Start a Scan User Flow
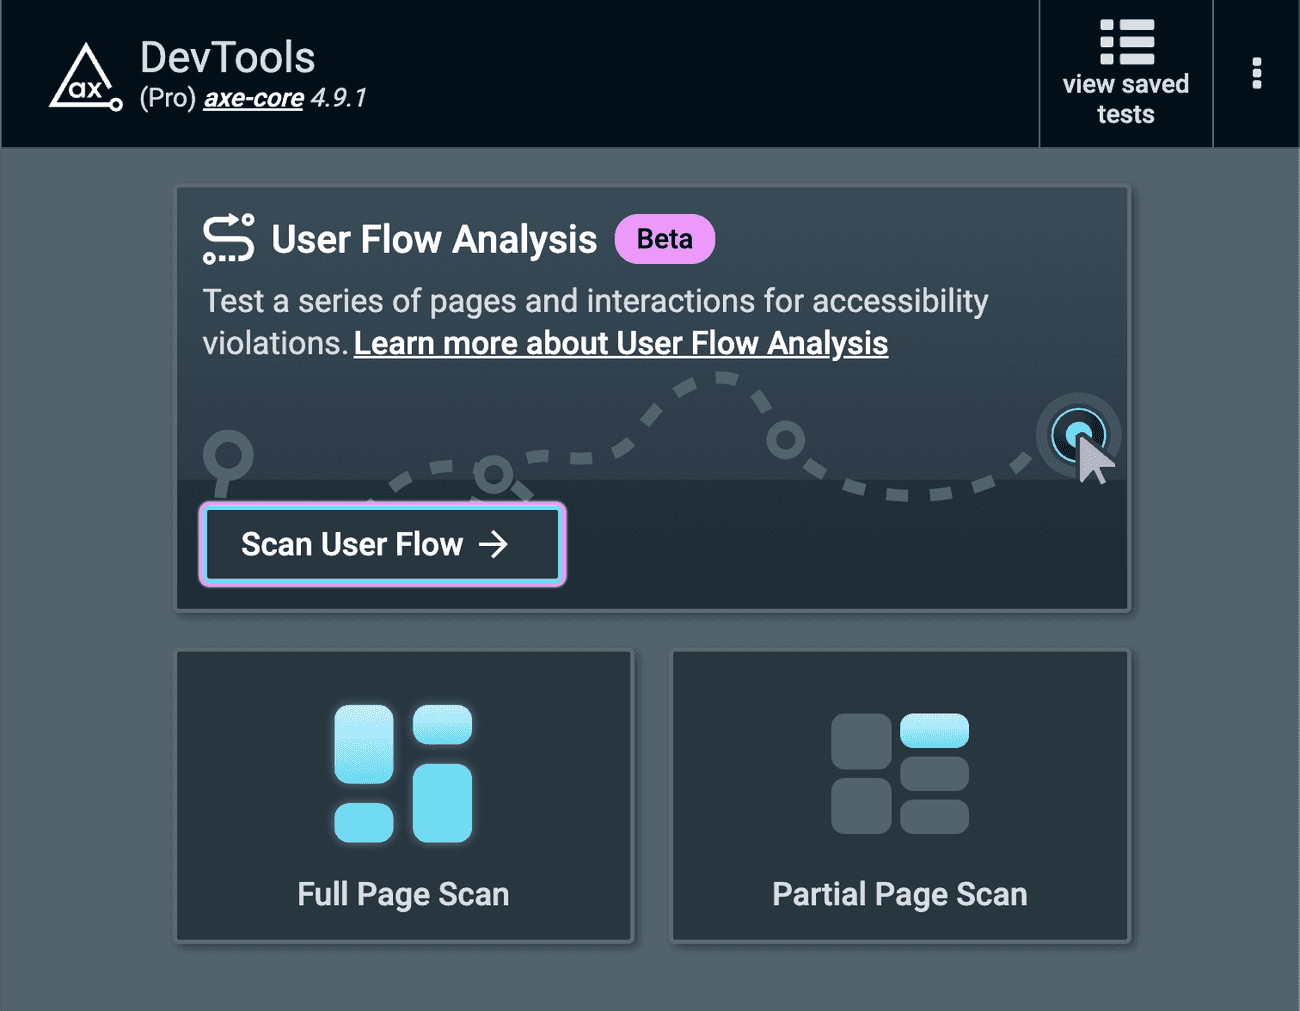The height and width of the screenshot is (1011, 1300). coord(382,544)
